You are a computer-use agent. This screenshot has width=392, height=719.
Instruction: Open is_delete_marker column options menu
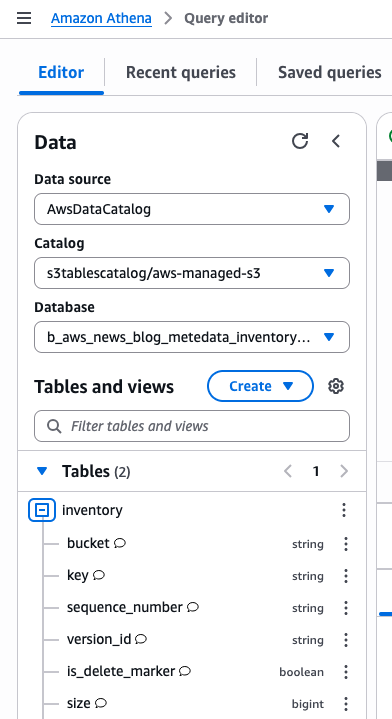(346, 672)
